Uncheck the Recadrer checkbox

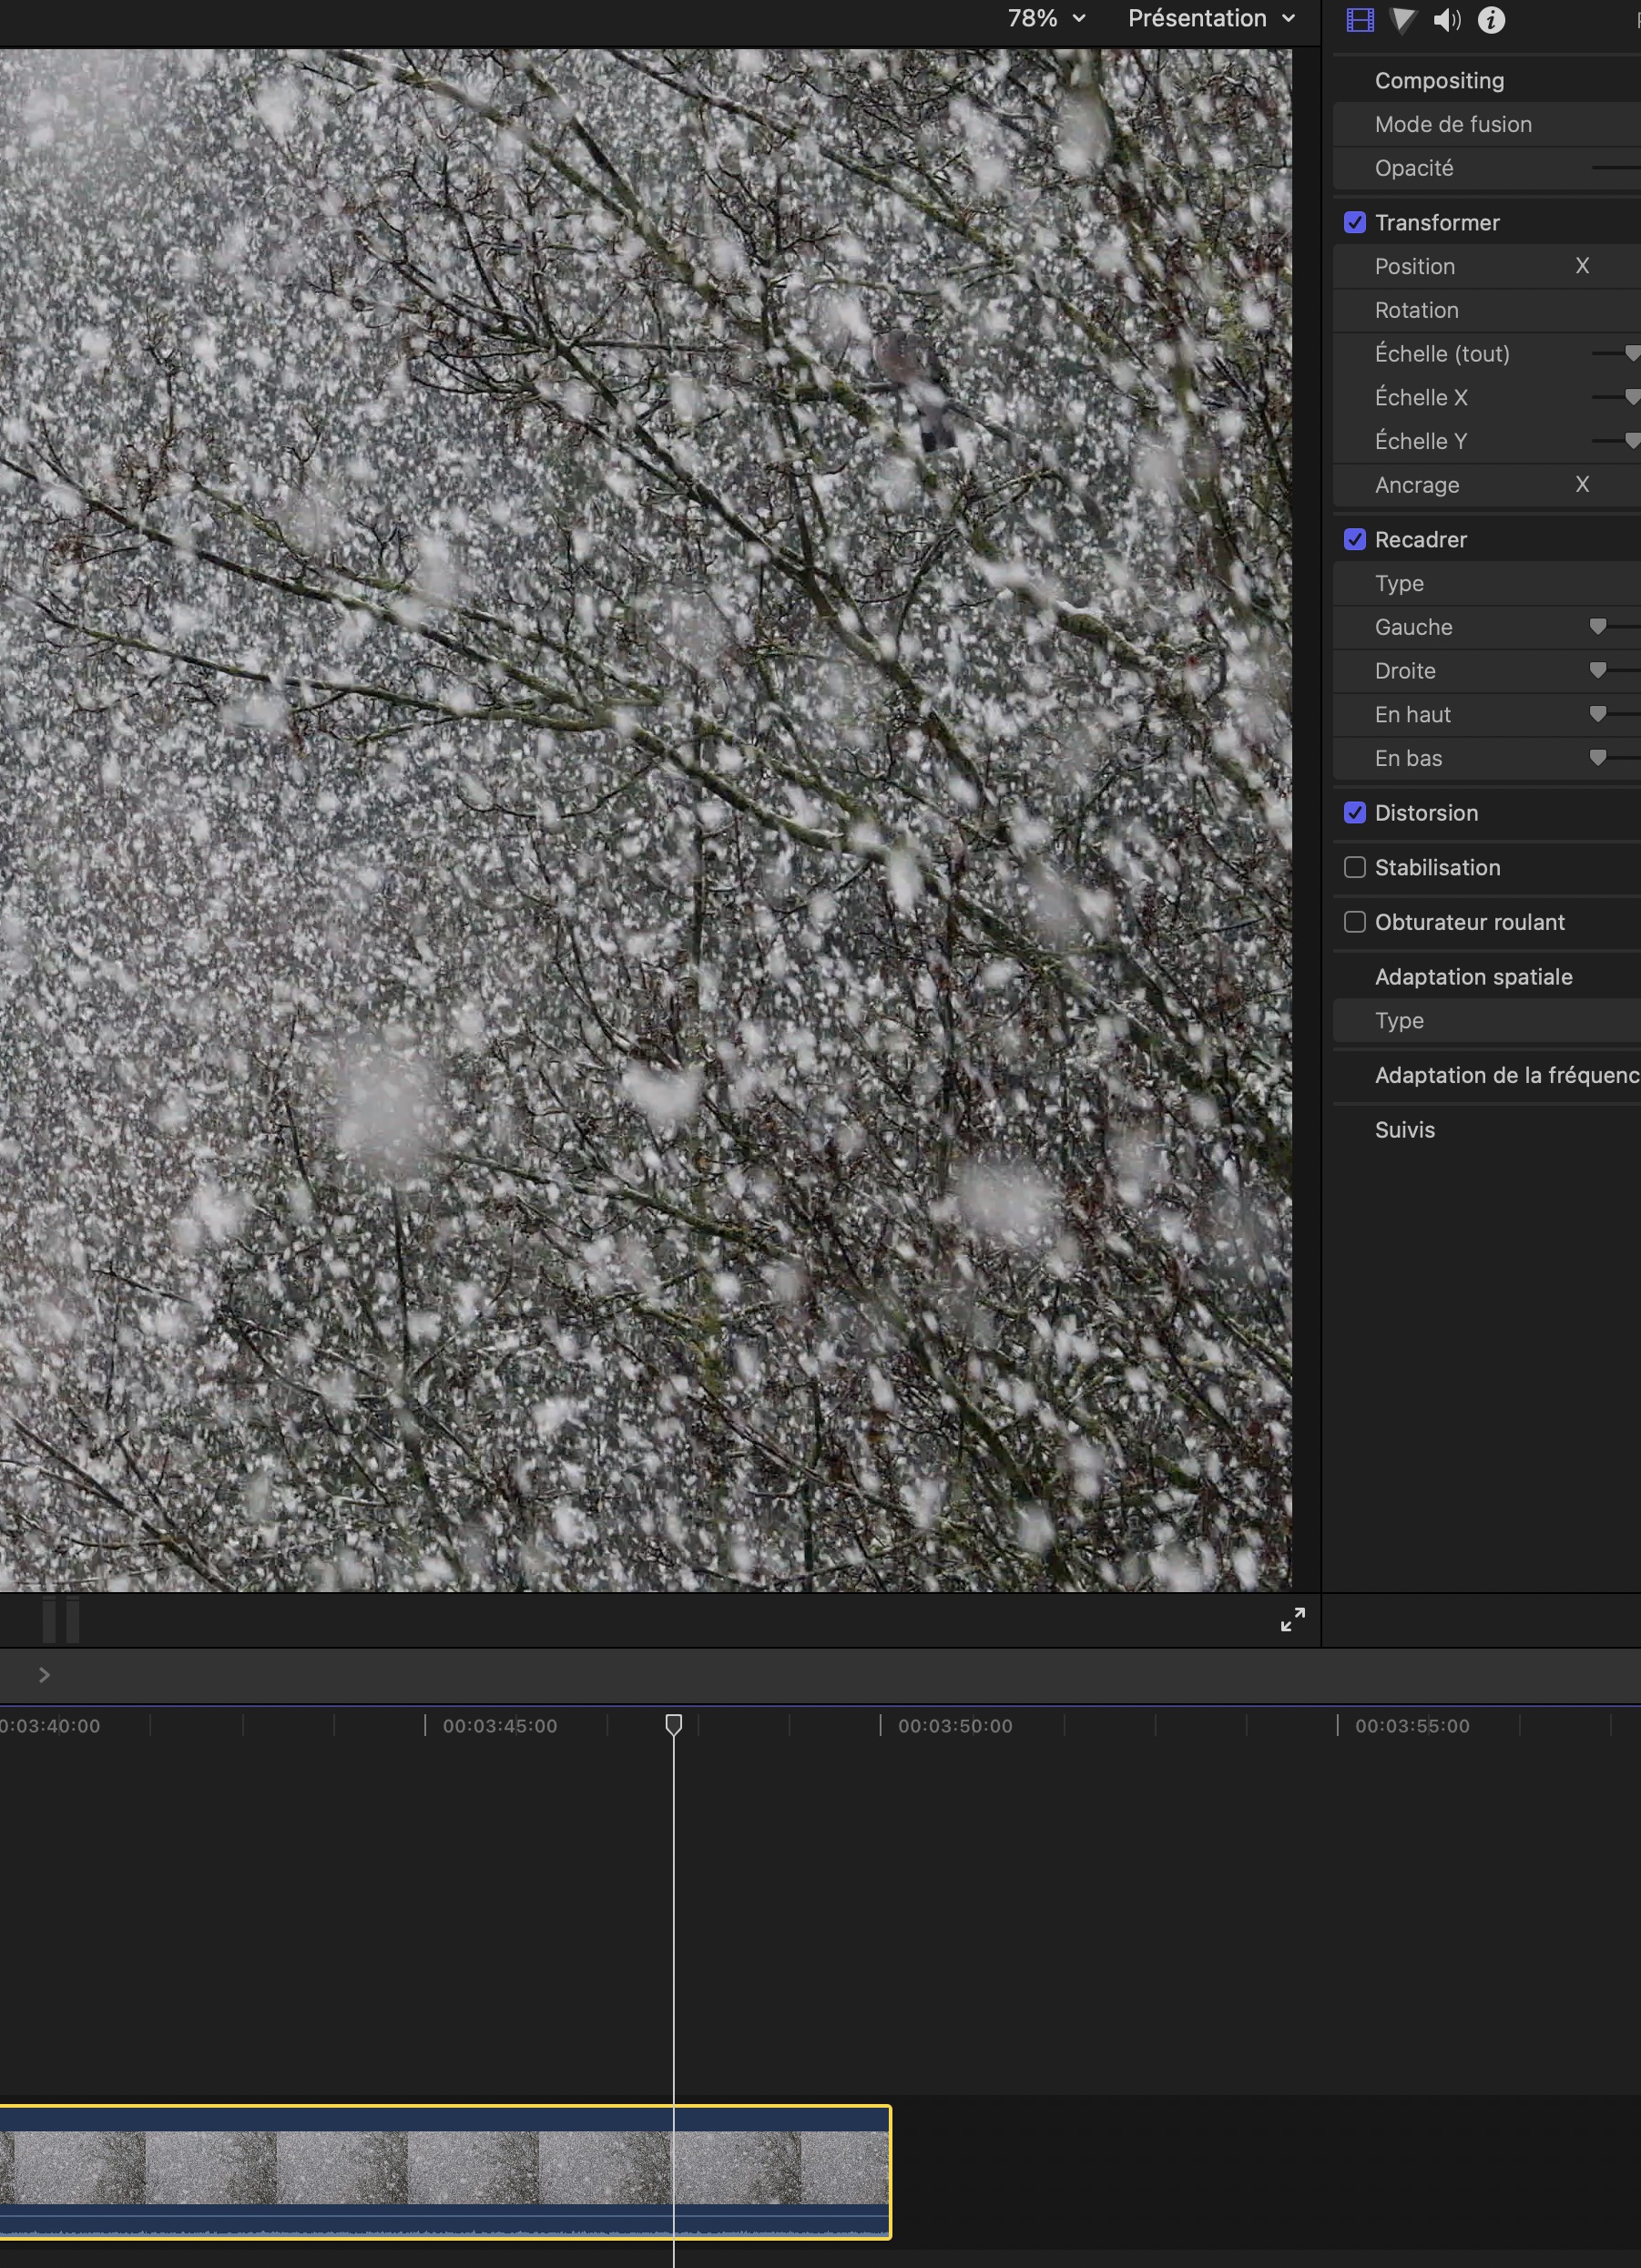coord(1354,540)
